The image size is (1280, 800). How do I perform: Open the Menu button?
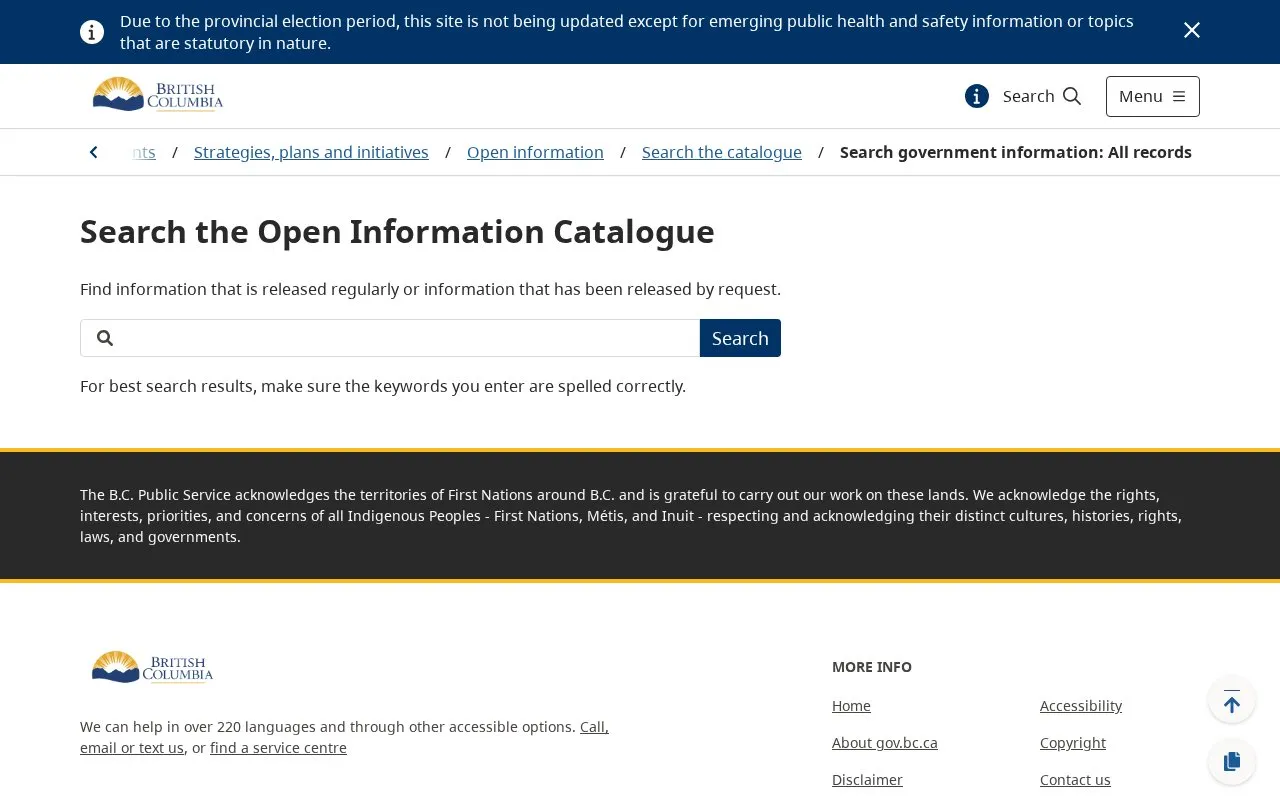(x=1152, y=96)
